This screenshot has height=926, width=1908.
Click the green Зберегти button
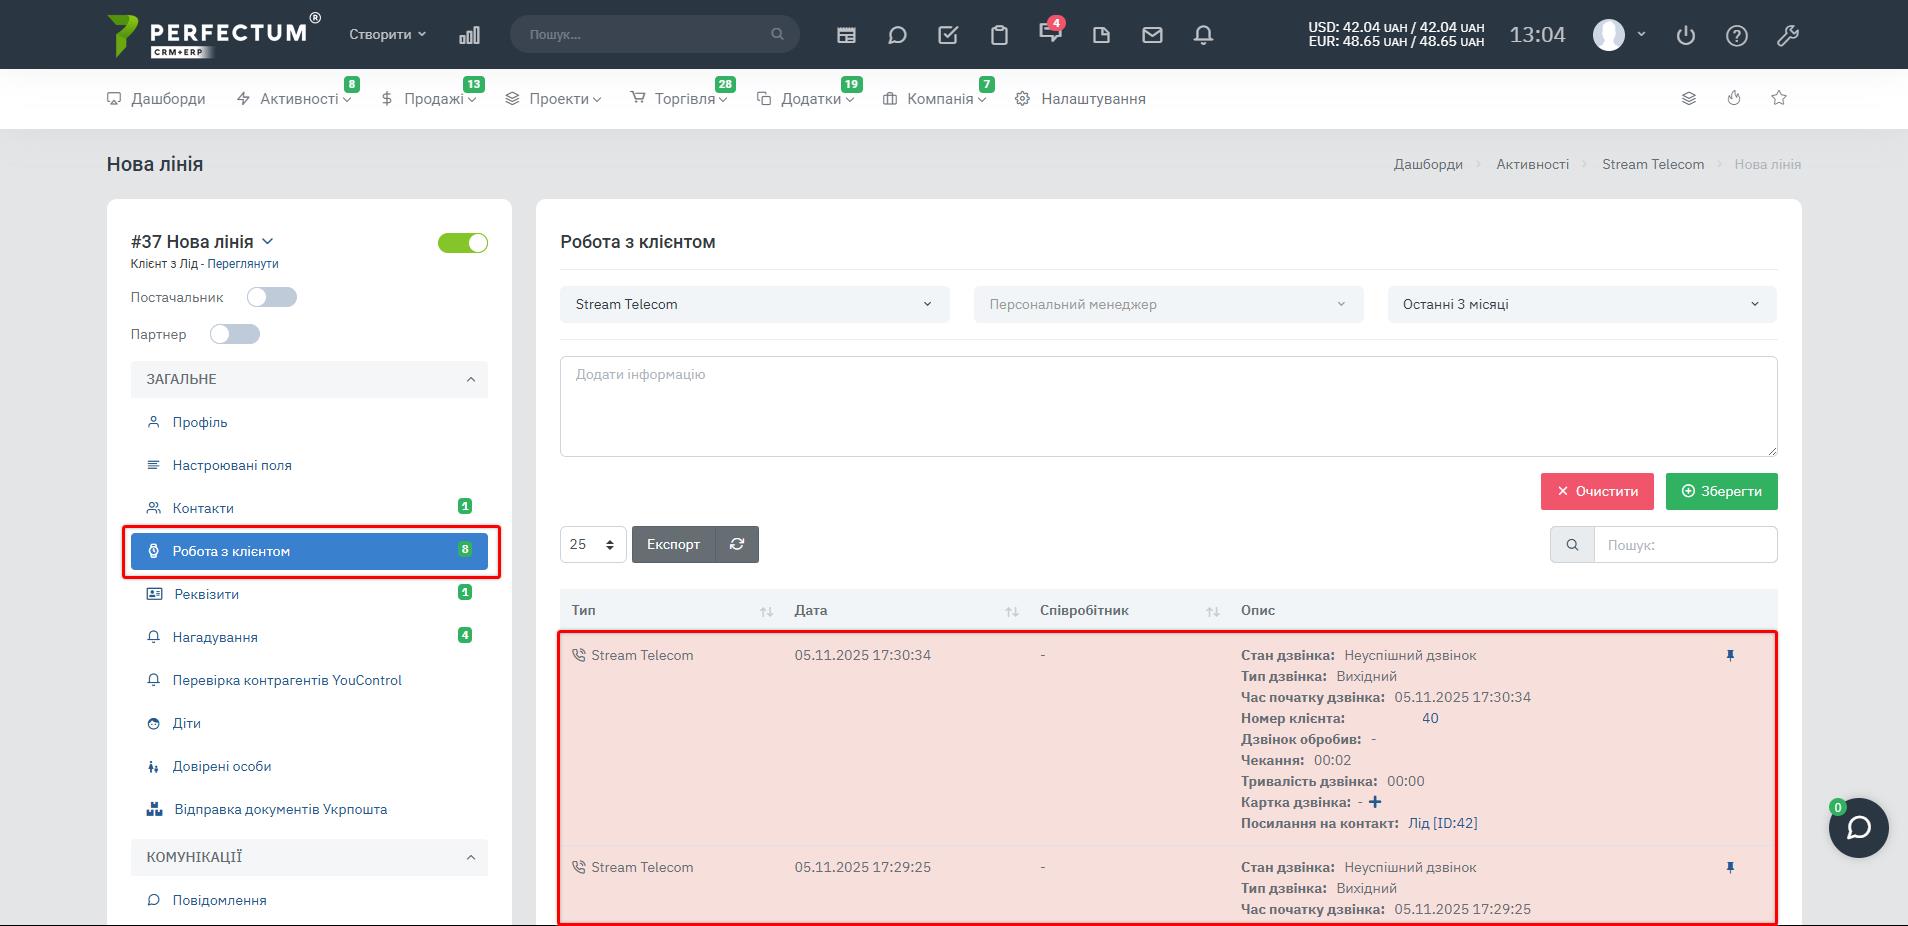pos(1721,491)
